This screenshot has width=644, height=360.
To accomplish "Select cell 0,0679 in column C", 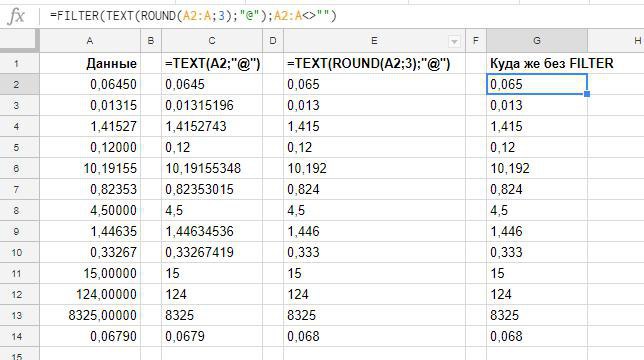I will click(x=212, y=336).
